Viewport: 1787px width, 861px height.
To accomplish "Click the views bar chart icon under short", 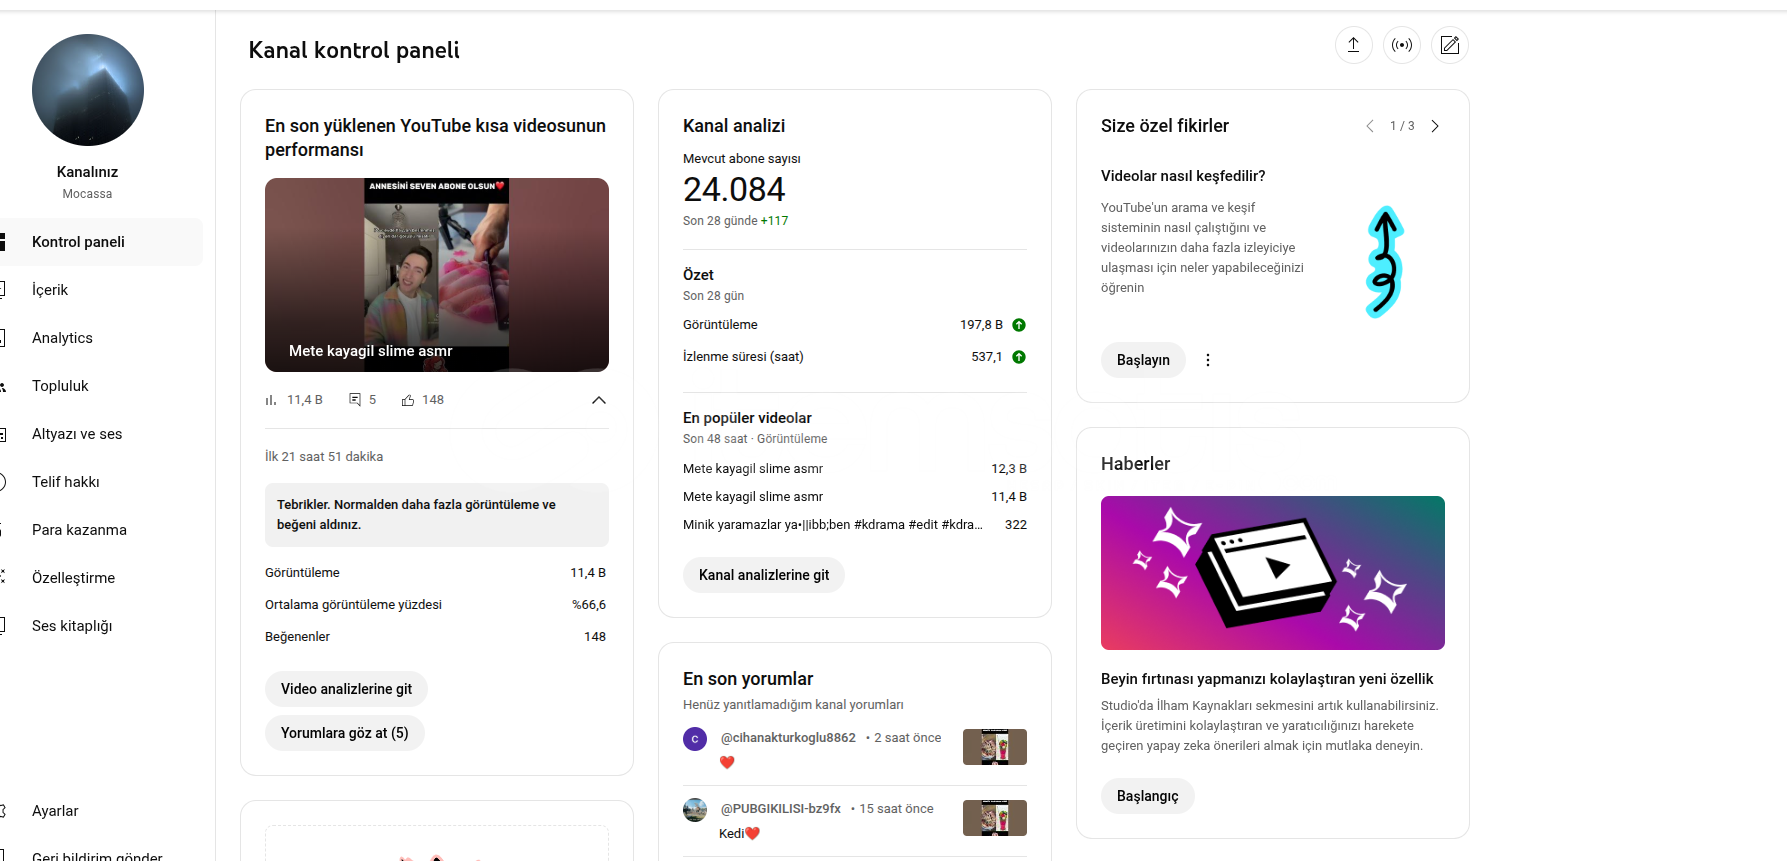I will 271,400.
